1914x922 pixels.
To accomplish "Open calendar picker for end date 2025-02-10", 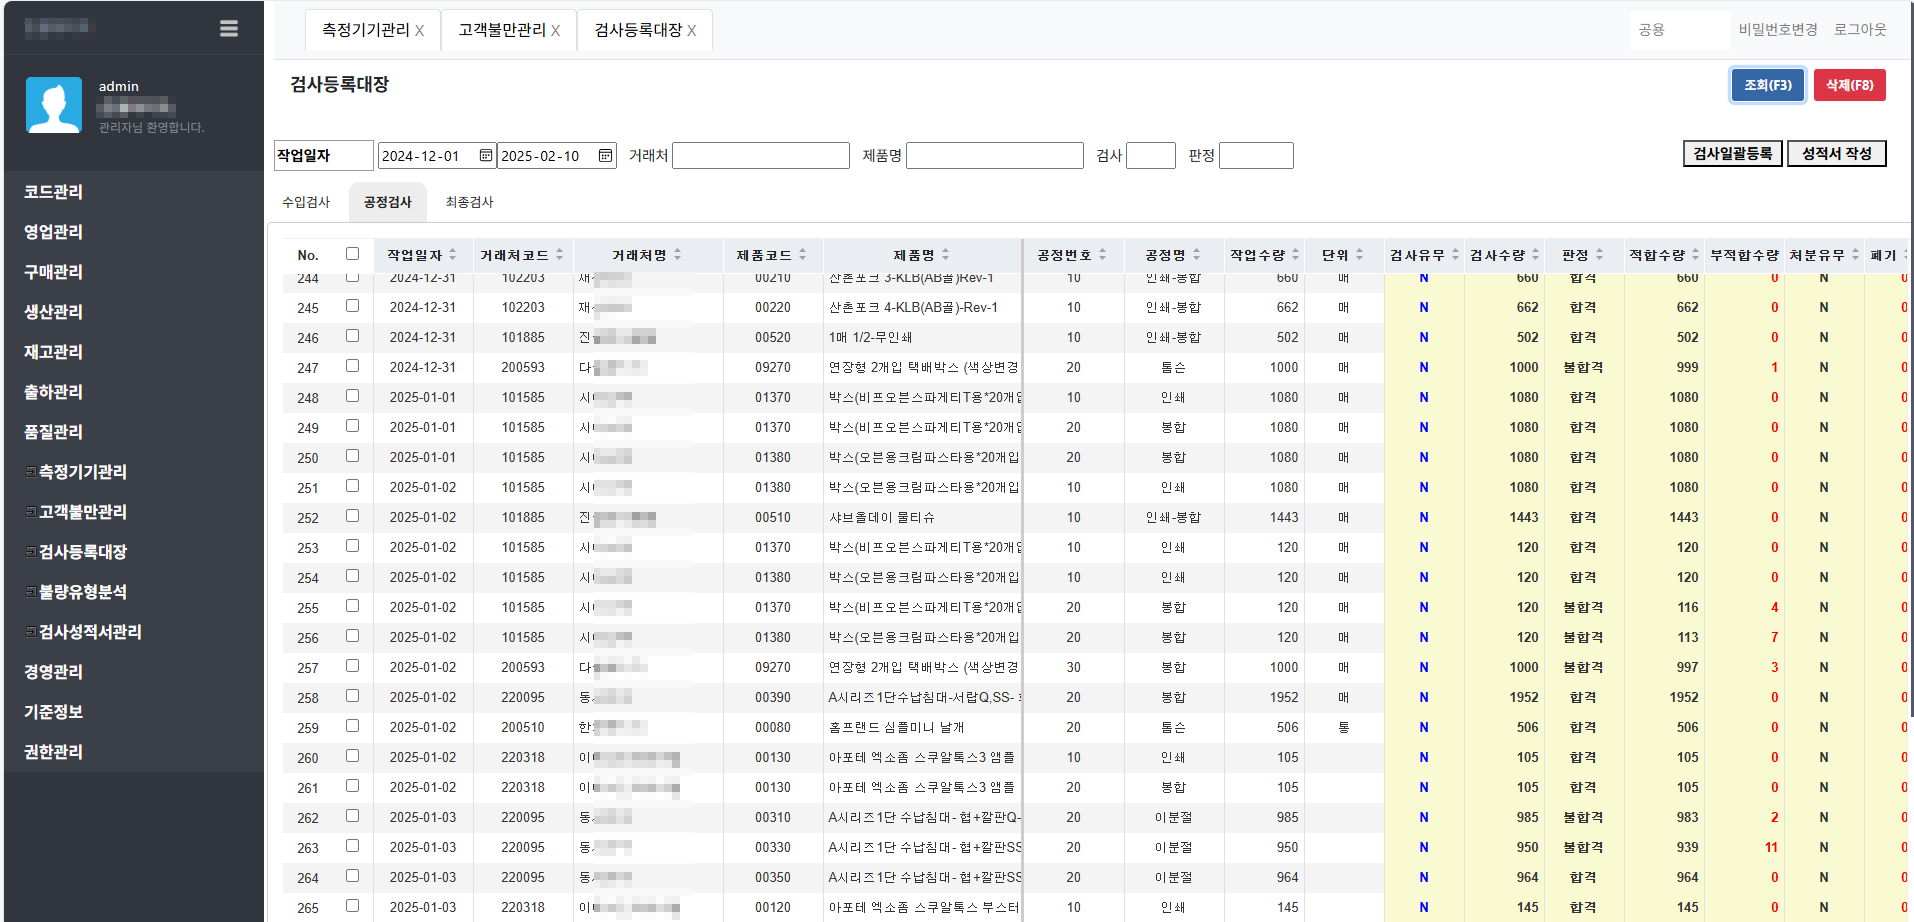I will pyautogui.click(x=605, y=155).
